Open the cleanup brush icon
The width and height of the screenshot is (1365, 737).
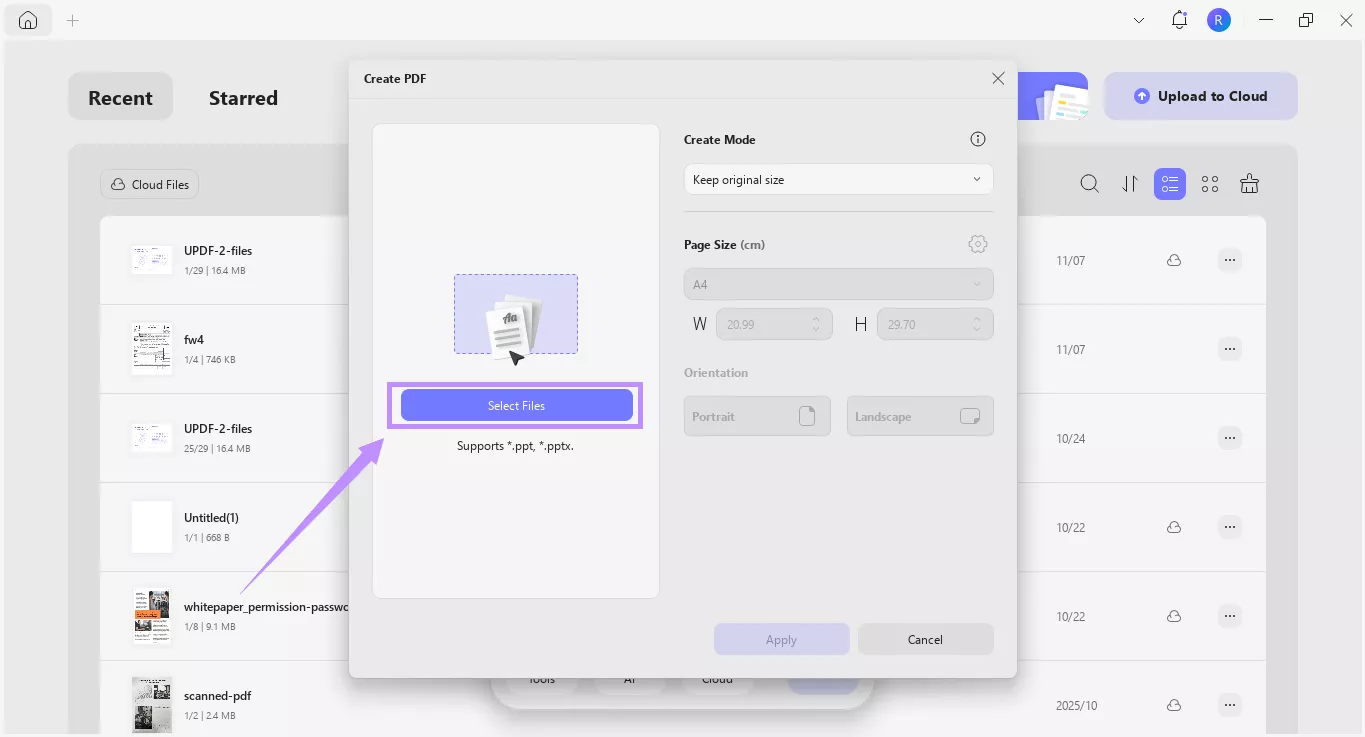tap(1248, 184)
